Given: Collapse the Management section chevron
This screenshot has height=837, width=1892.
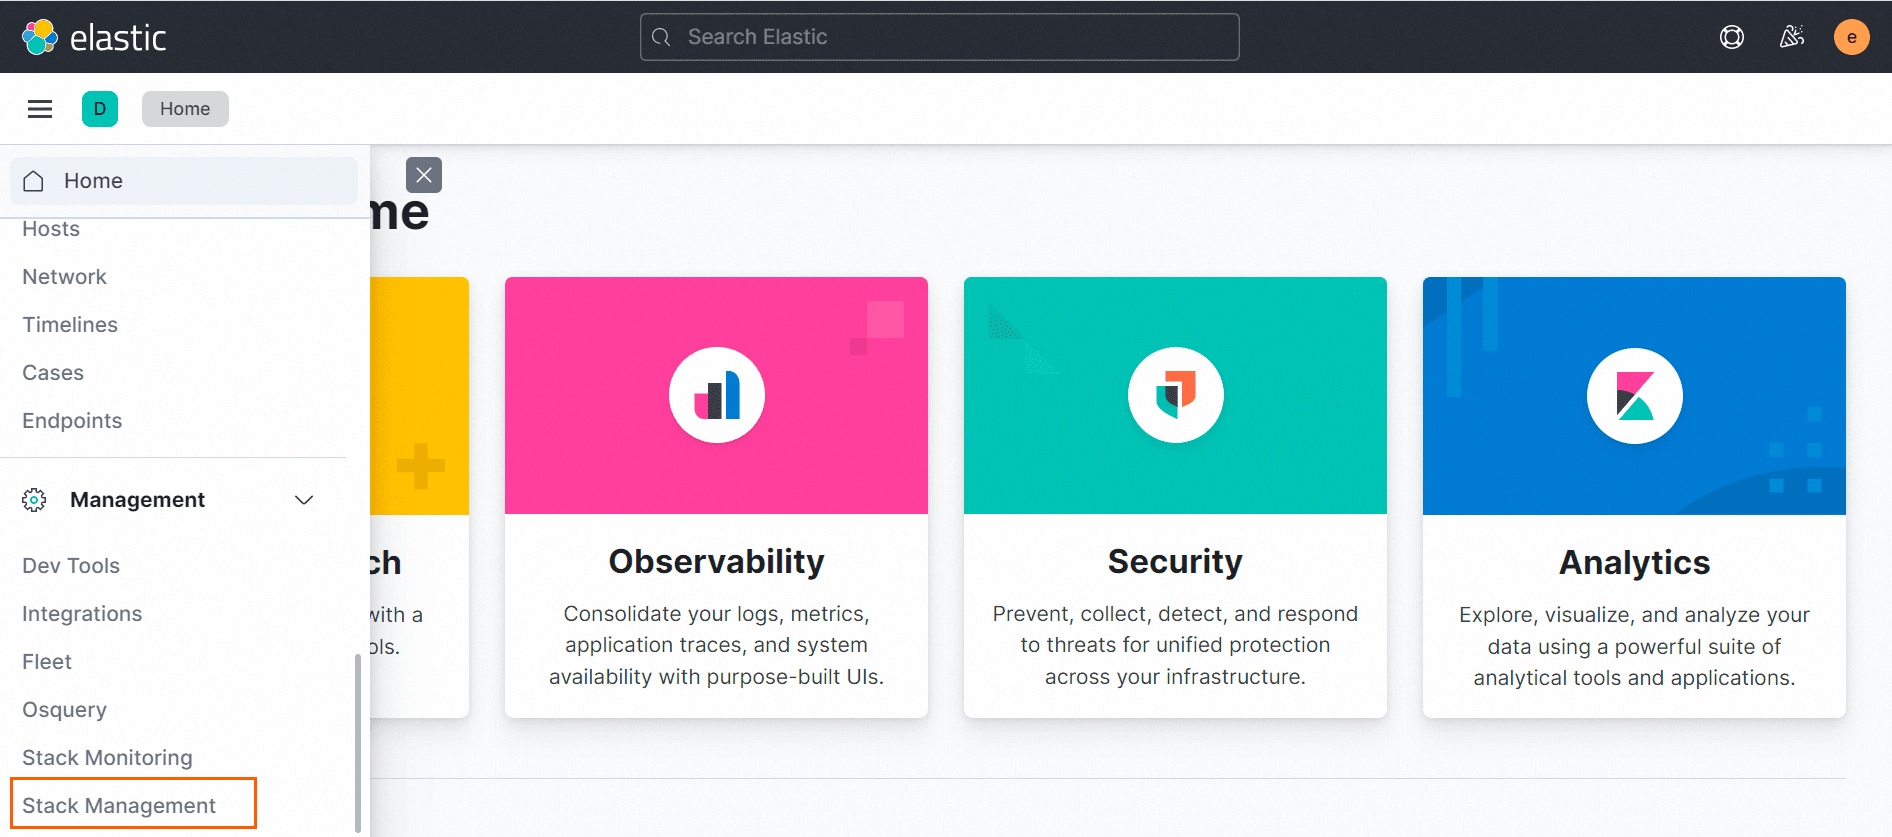Looking at the screenshot, I should pos(304,500).
